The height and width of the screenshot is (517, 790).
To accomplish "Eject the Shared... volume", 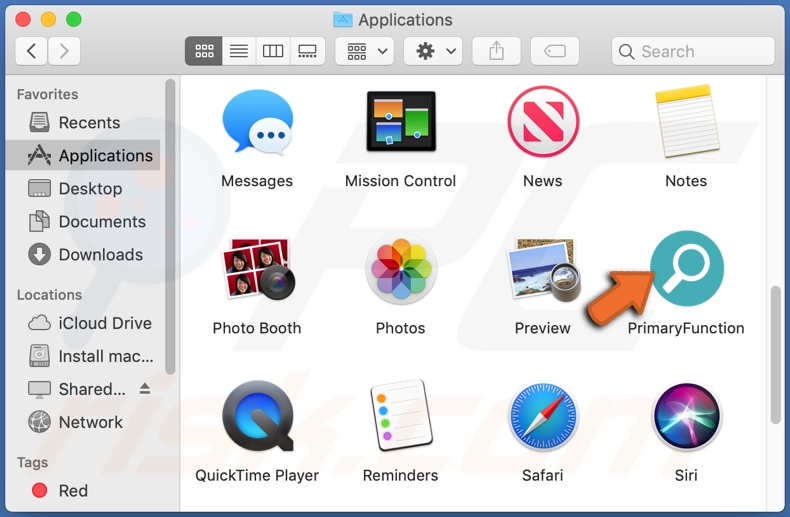I will pos(145,389).
